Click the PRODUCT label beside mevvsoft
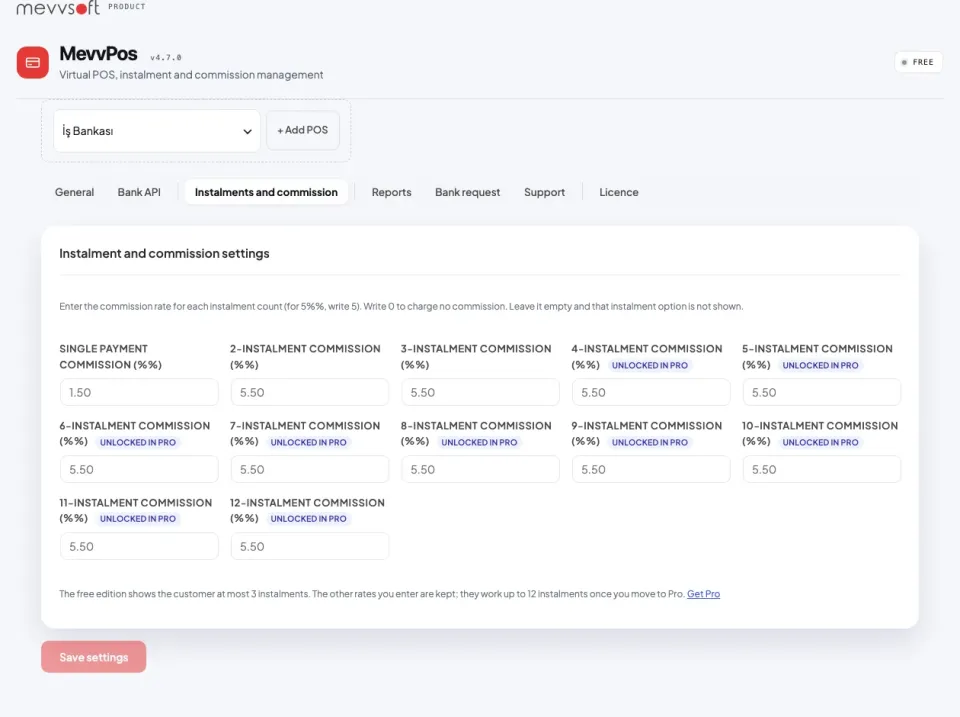Image resolution: width=960 pixels, height=717 pixels. click(127, 7)
